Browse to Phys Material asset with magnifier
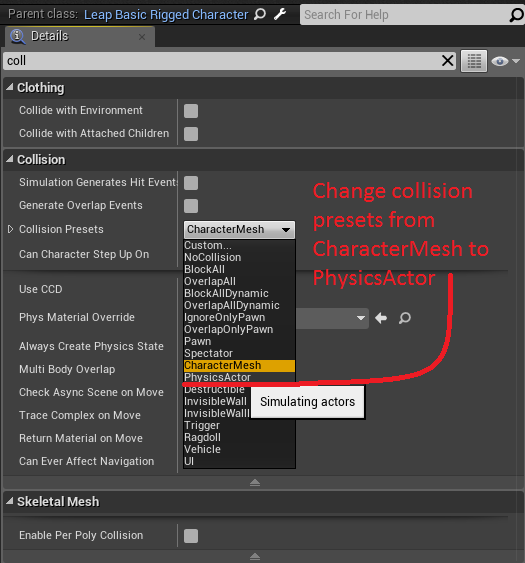 (x=405, y=318)
